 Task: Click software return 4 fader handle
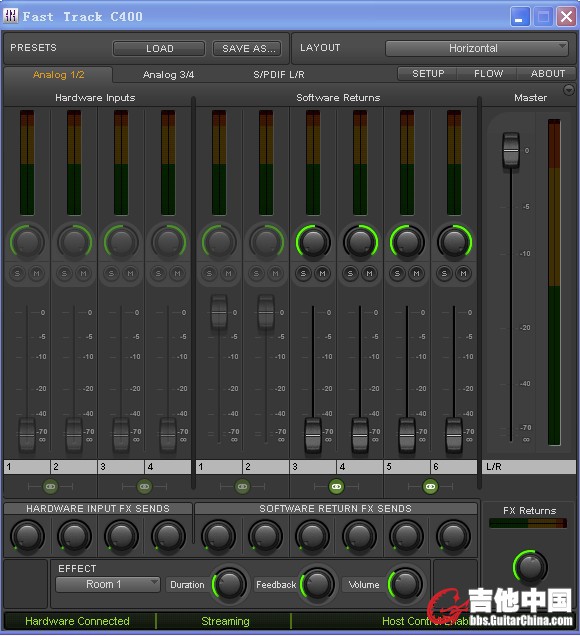[x=360, y=436]
